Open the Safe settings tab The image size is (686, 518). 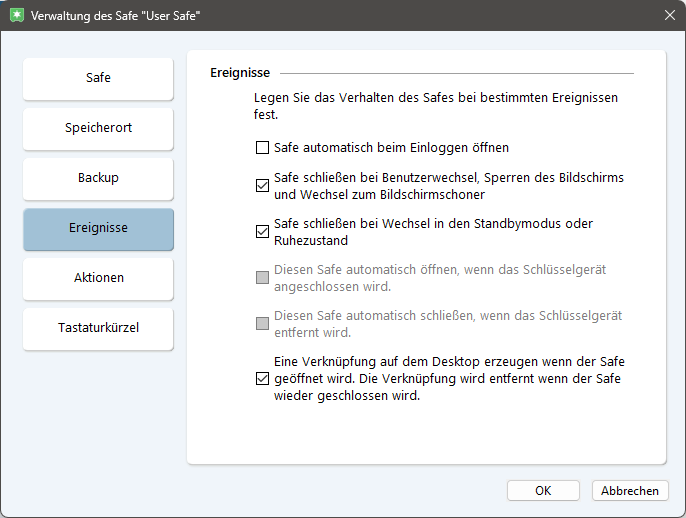point(98,78)
